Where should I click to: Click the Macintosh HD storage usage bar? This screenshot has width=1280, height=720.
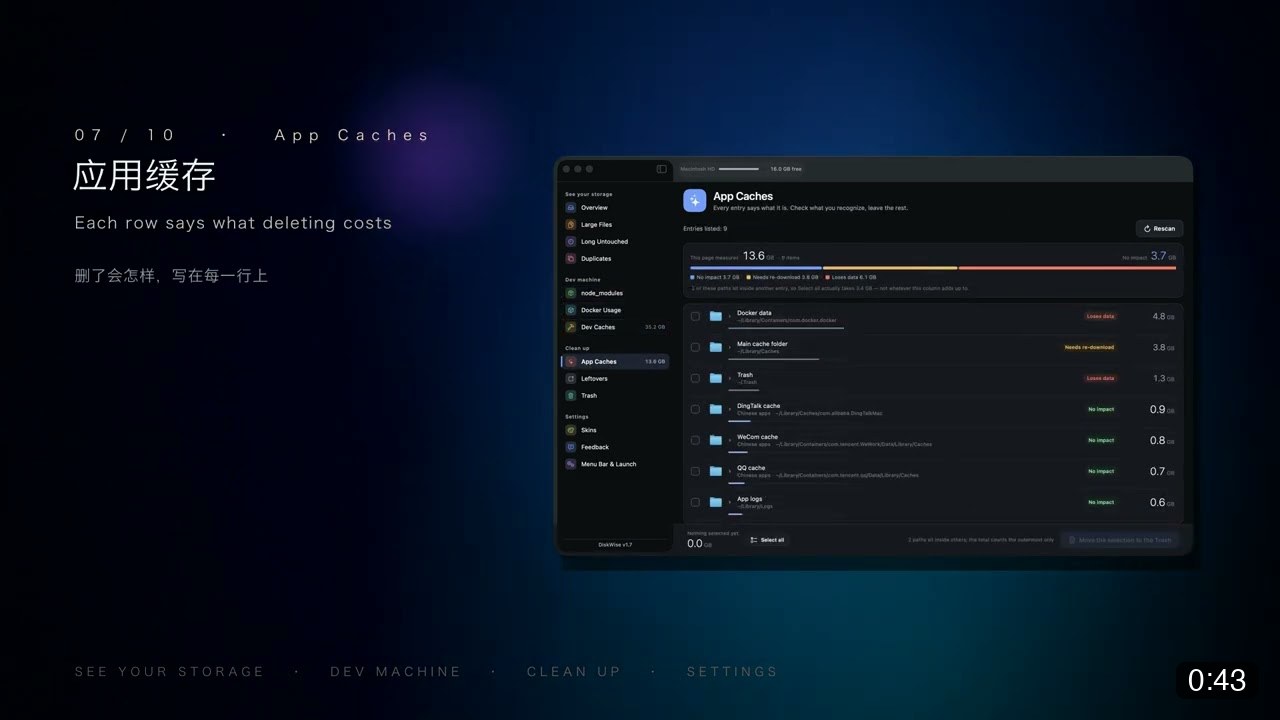[x=739, y=169]
